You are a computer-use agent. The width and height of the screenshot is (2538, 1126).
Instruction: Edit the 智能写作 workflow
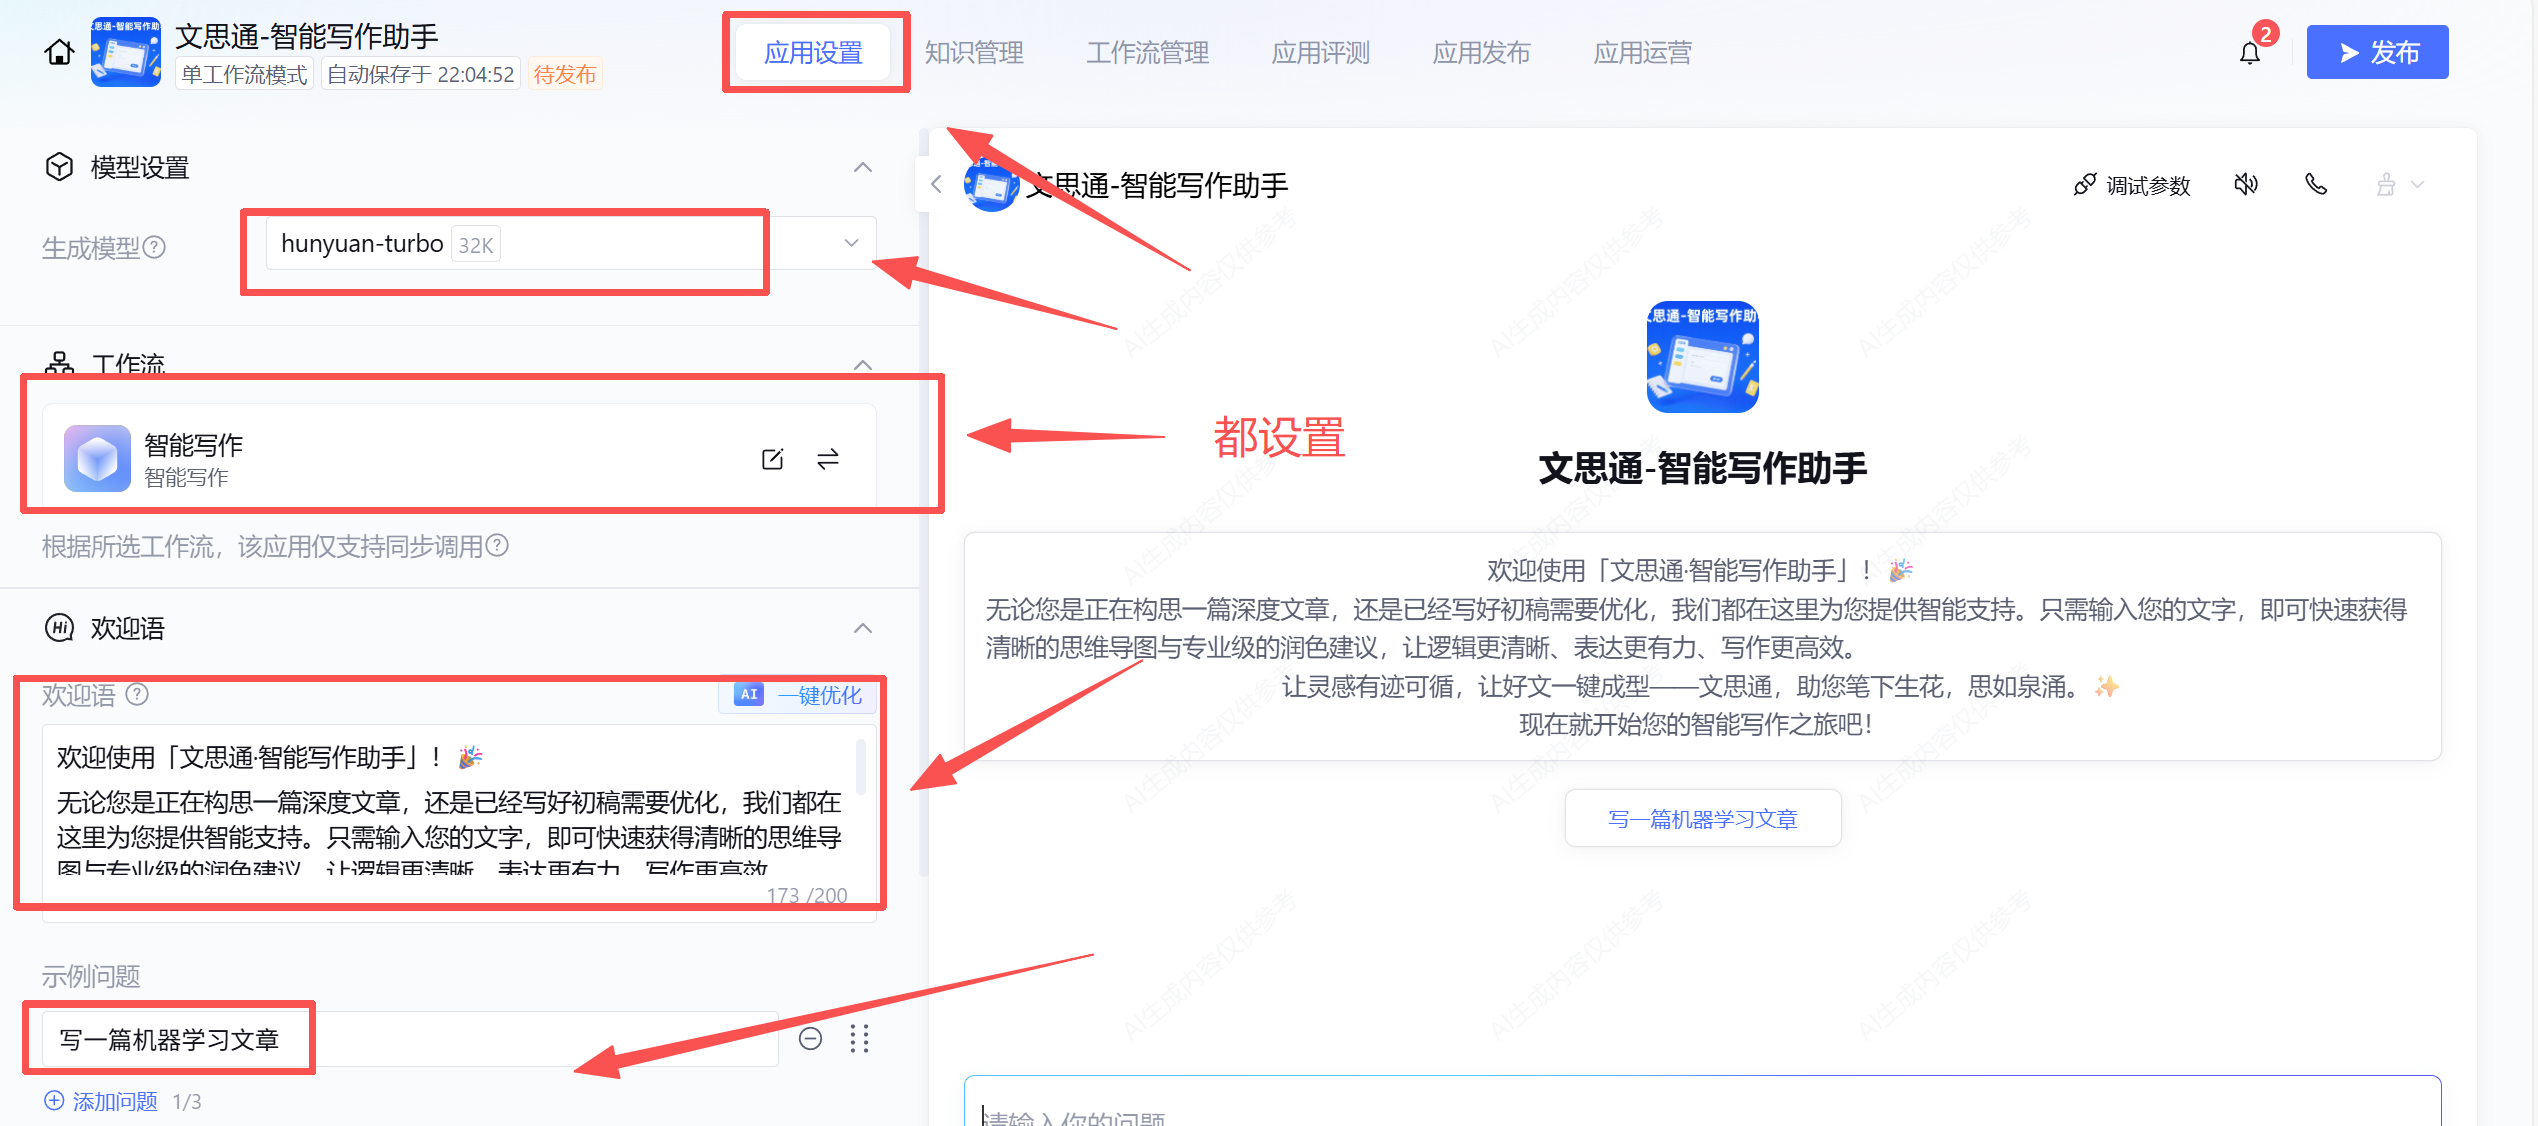[x=773, y=459]
